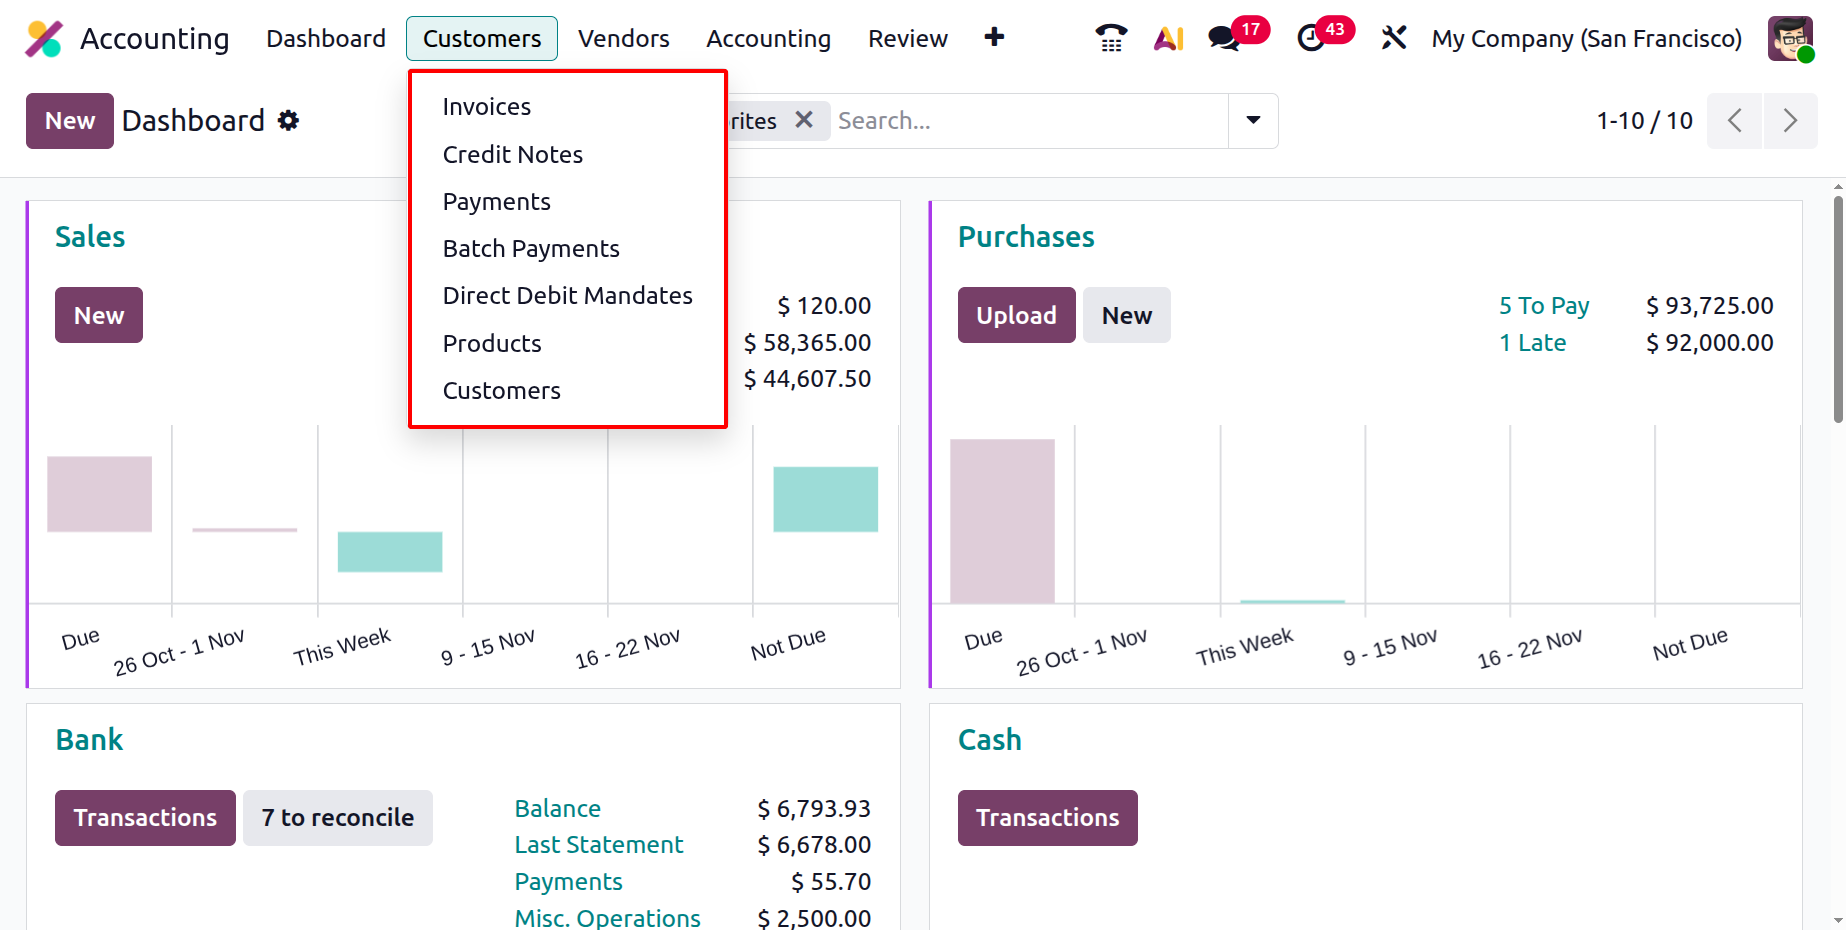Screen dimensions: 1846x930
Task: Click the 7 to reconcile button
Action: click(337, 817)
